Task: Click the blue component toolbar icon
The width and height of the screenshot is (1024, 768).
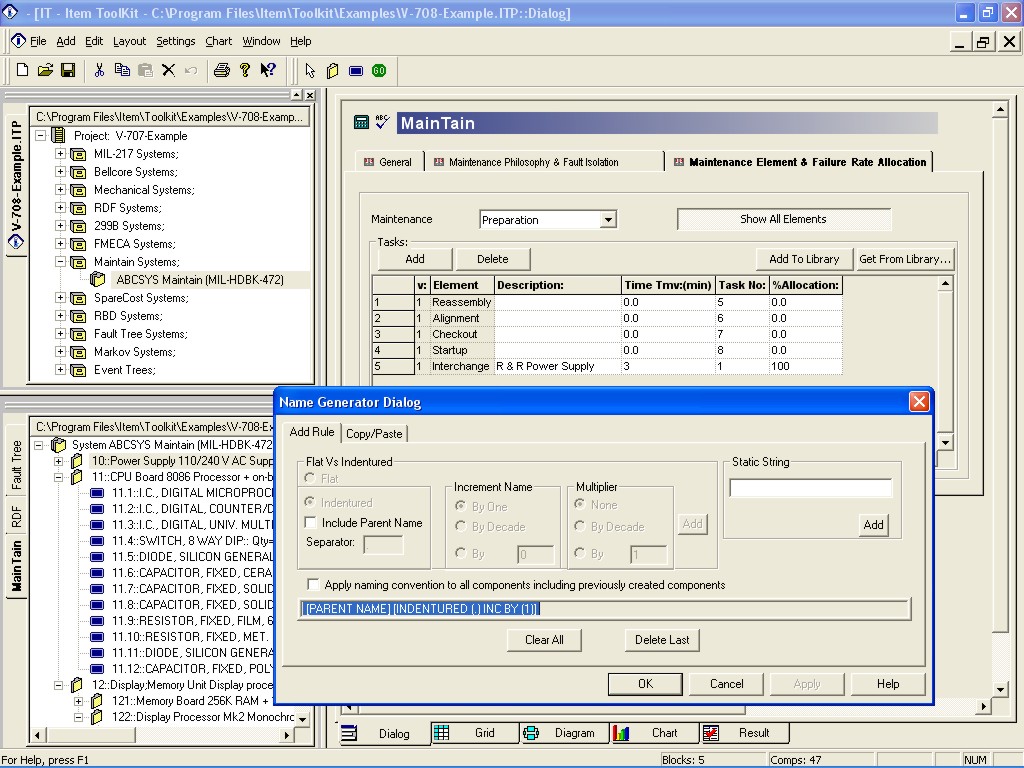Action: coord(356,71)
